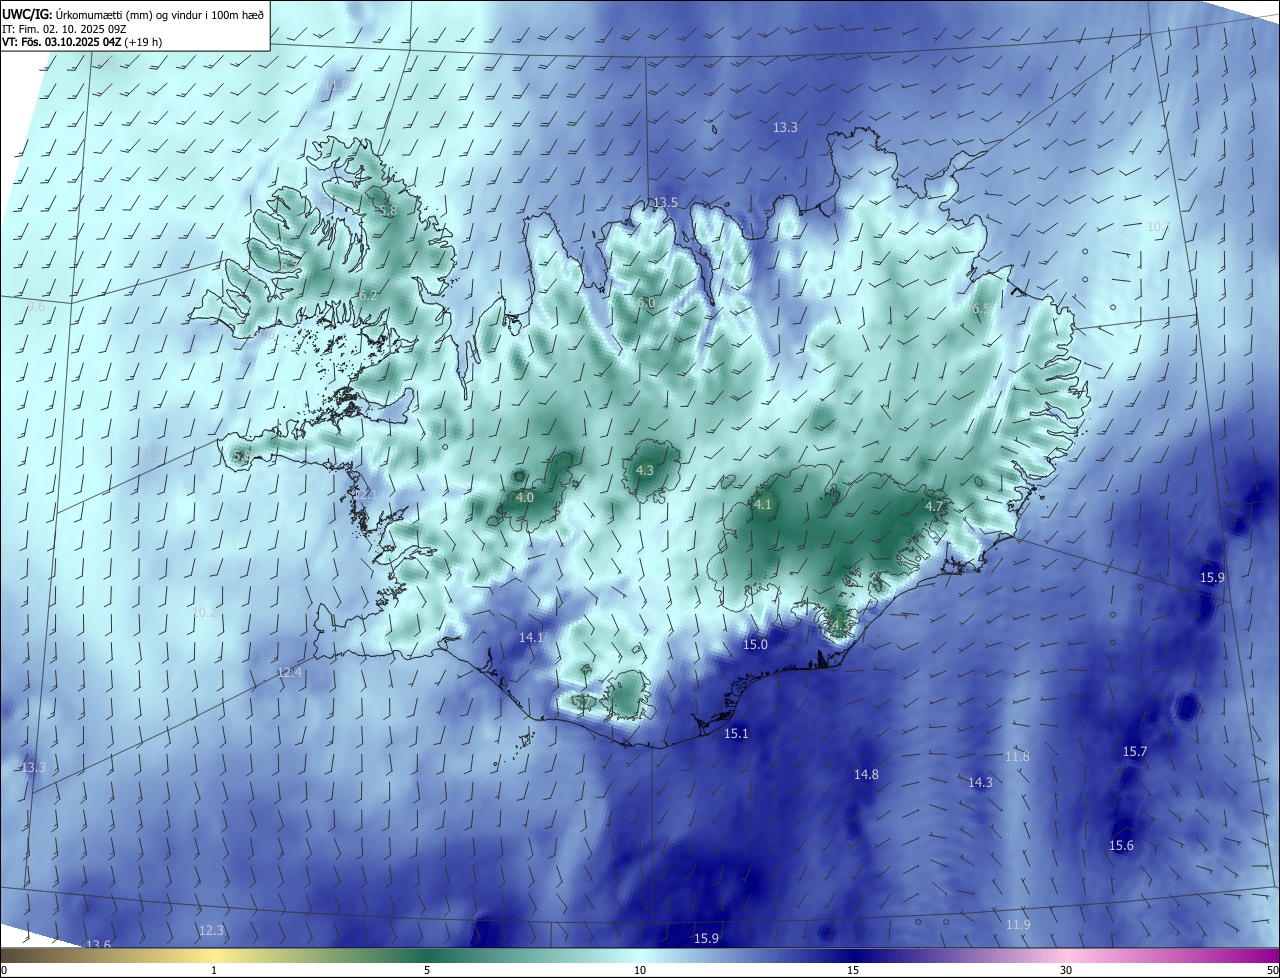Click the 11.9 value label near bottom right
This screenshot has height=978, width=1280.
pos(1018,924)
